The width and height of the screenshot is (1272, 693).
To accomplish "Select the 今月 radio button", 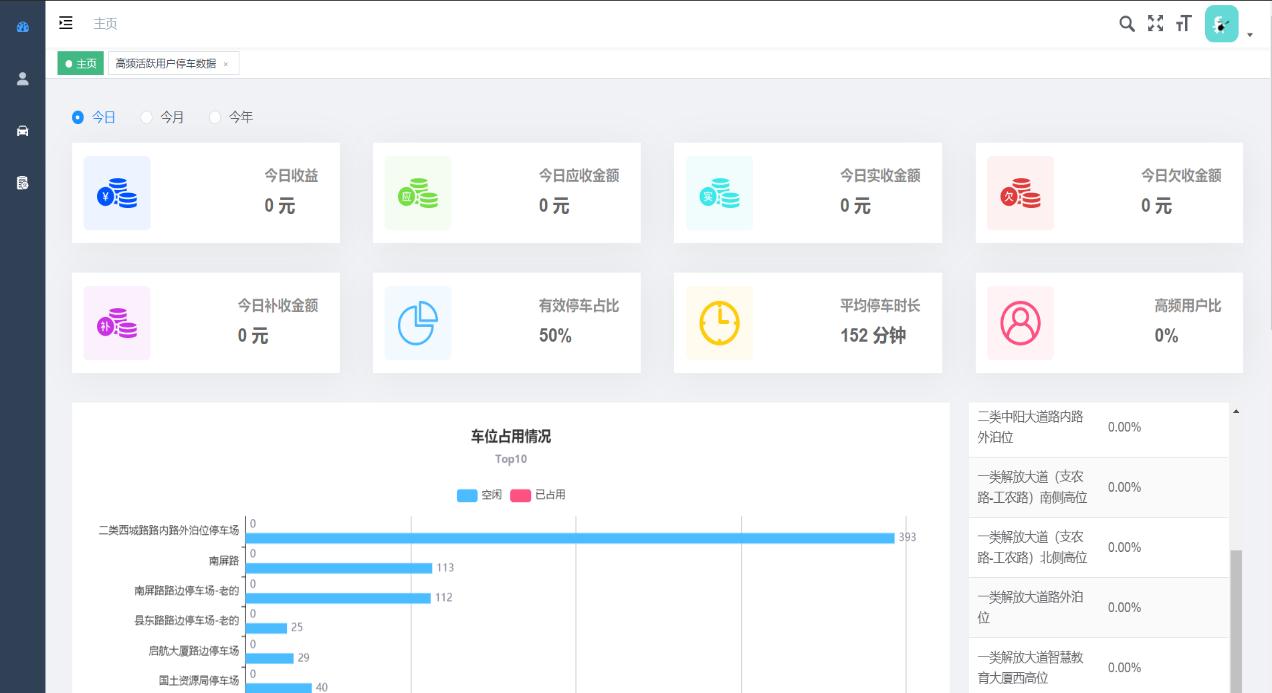I will [x=147, y=117].
